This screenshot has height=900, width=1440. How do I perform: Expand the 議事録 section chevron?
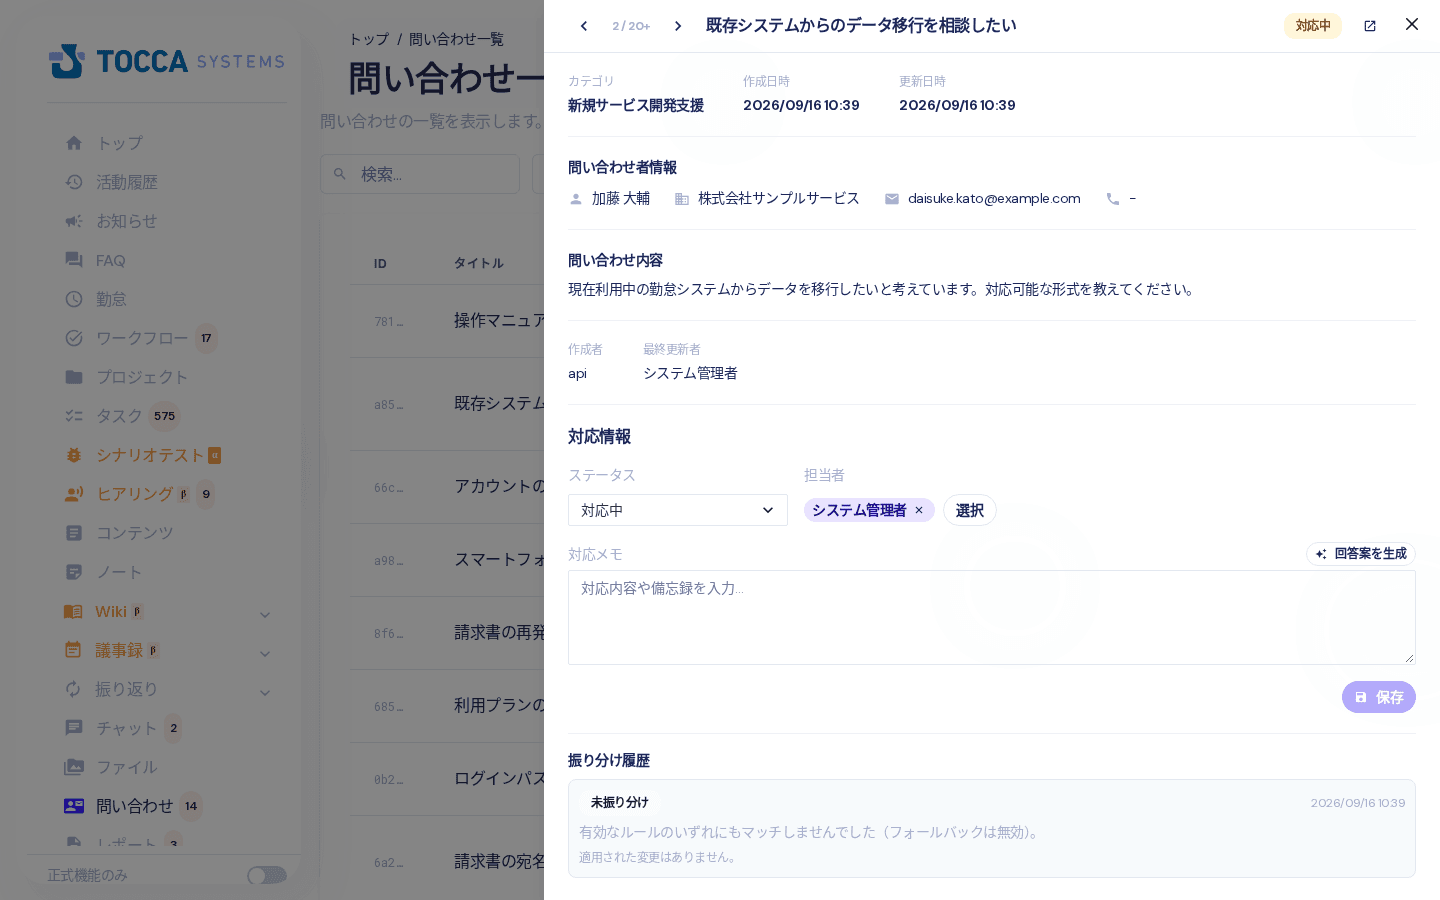(x=265, y=653)
